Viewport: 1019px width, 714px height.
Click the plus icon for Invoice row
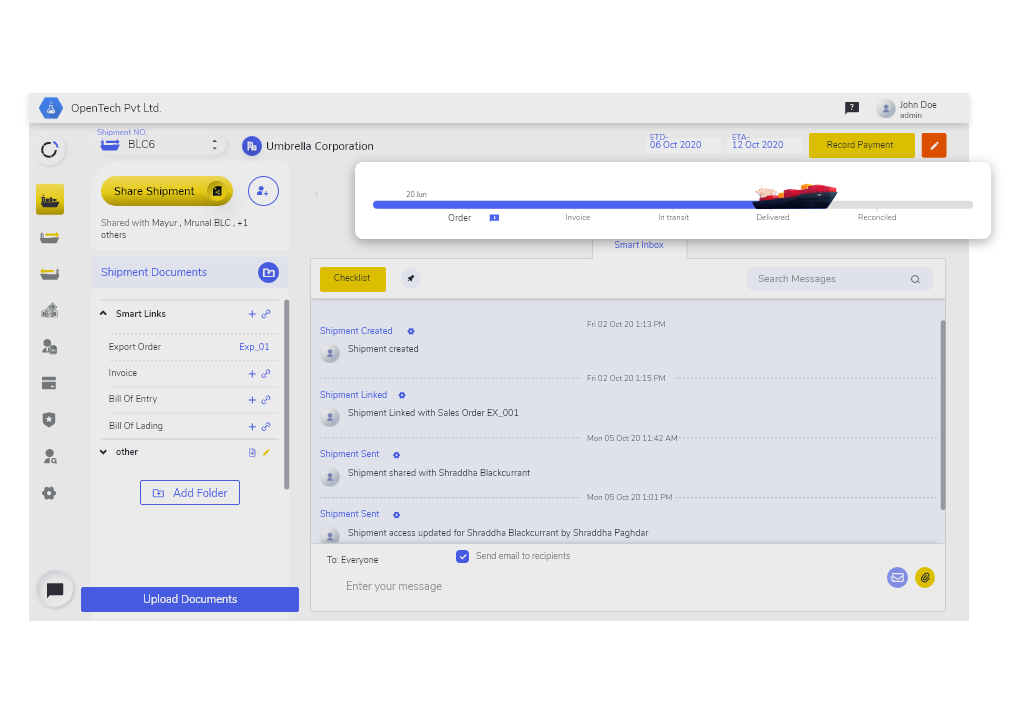[x=252, y=374]
